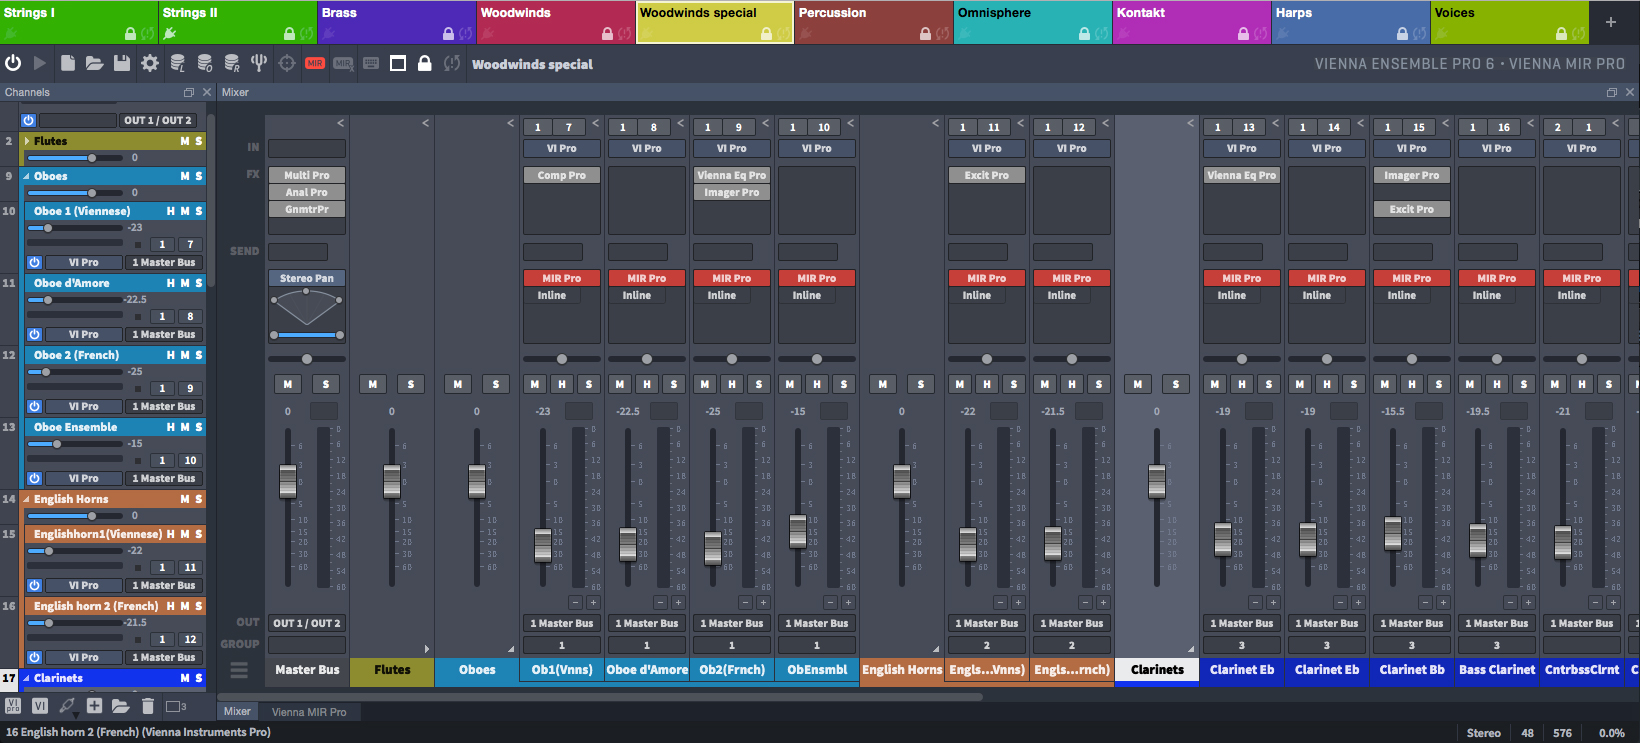Click the keyboard icon in the toolbar

[x=371, y=63]
